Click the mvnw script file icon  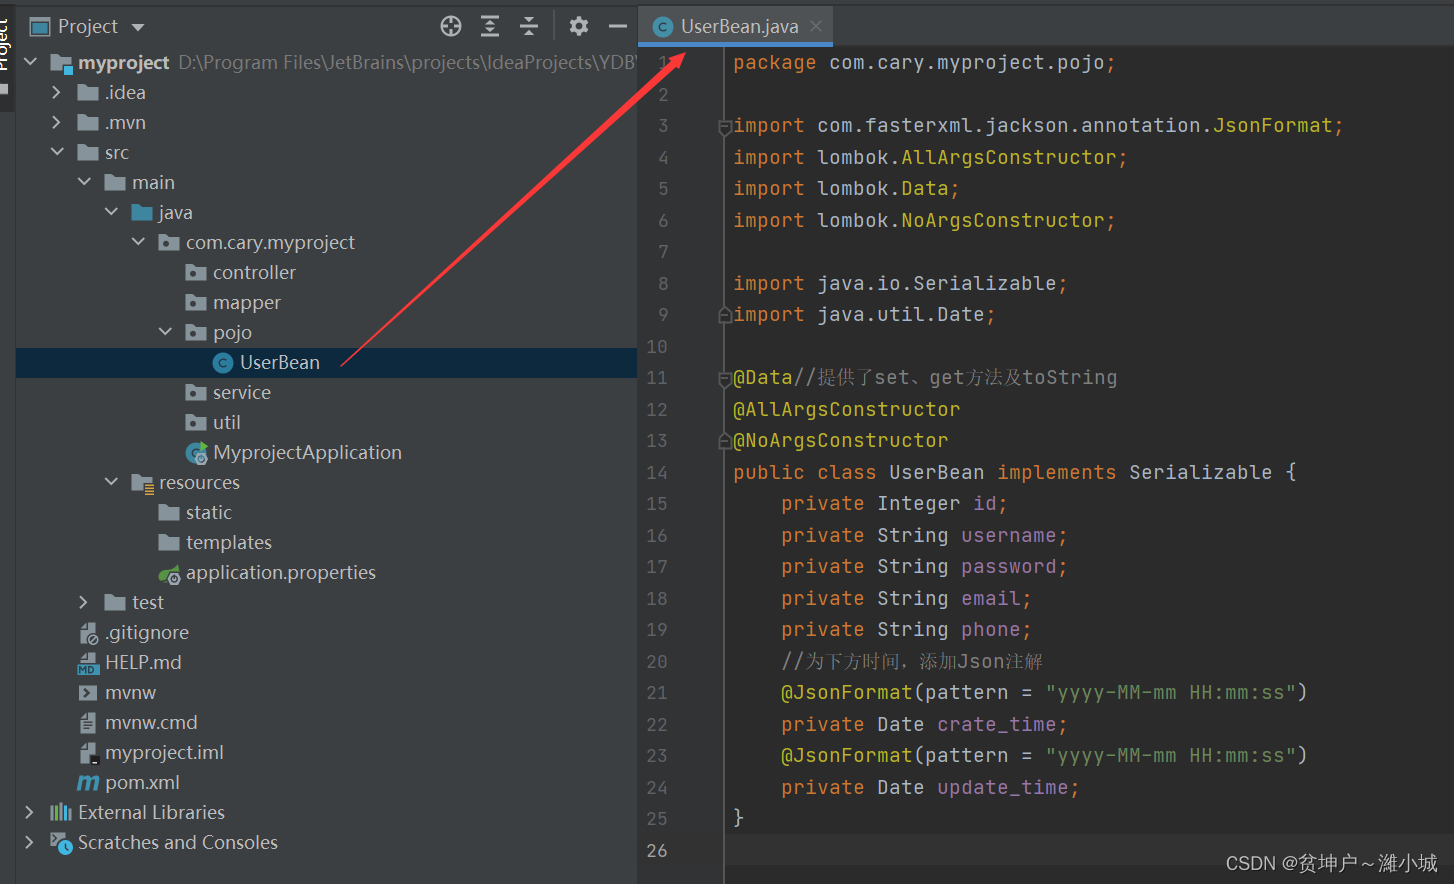tap(88, 692)
